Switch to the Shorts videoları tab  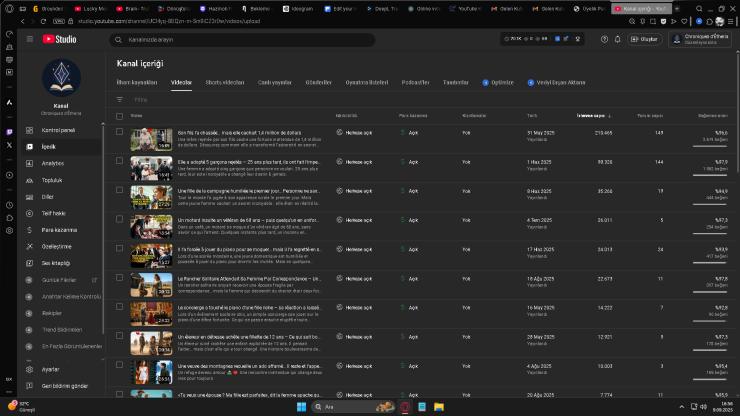coord(225,83)
